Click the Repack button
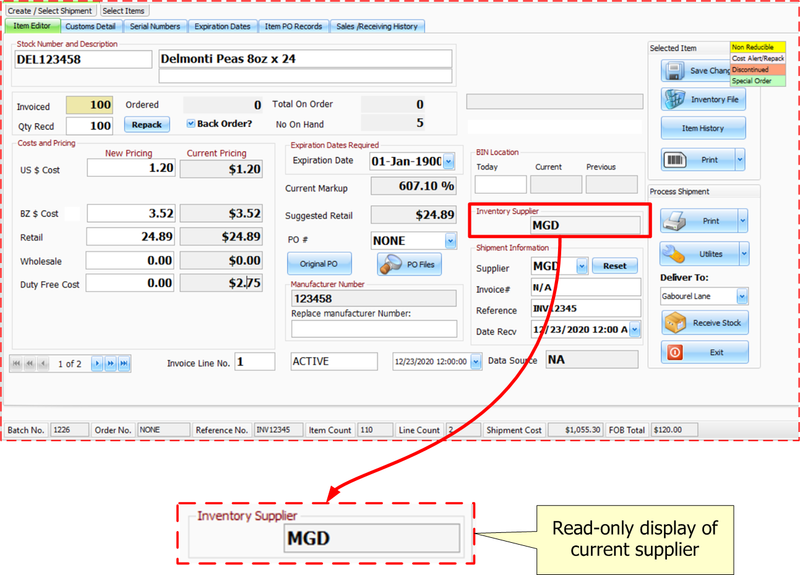This screenshot has width=800, height=575. coord(147,124)
